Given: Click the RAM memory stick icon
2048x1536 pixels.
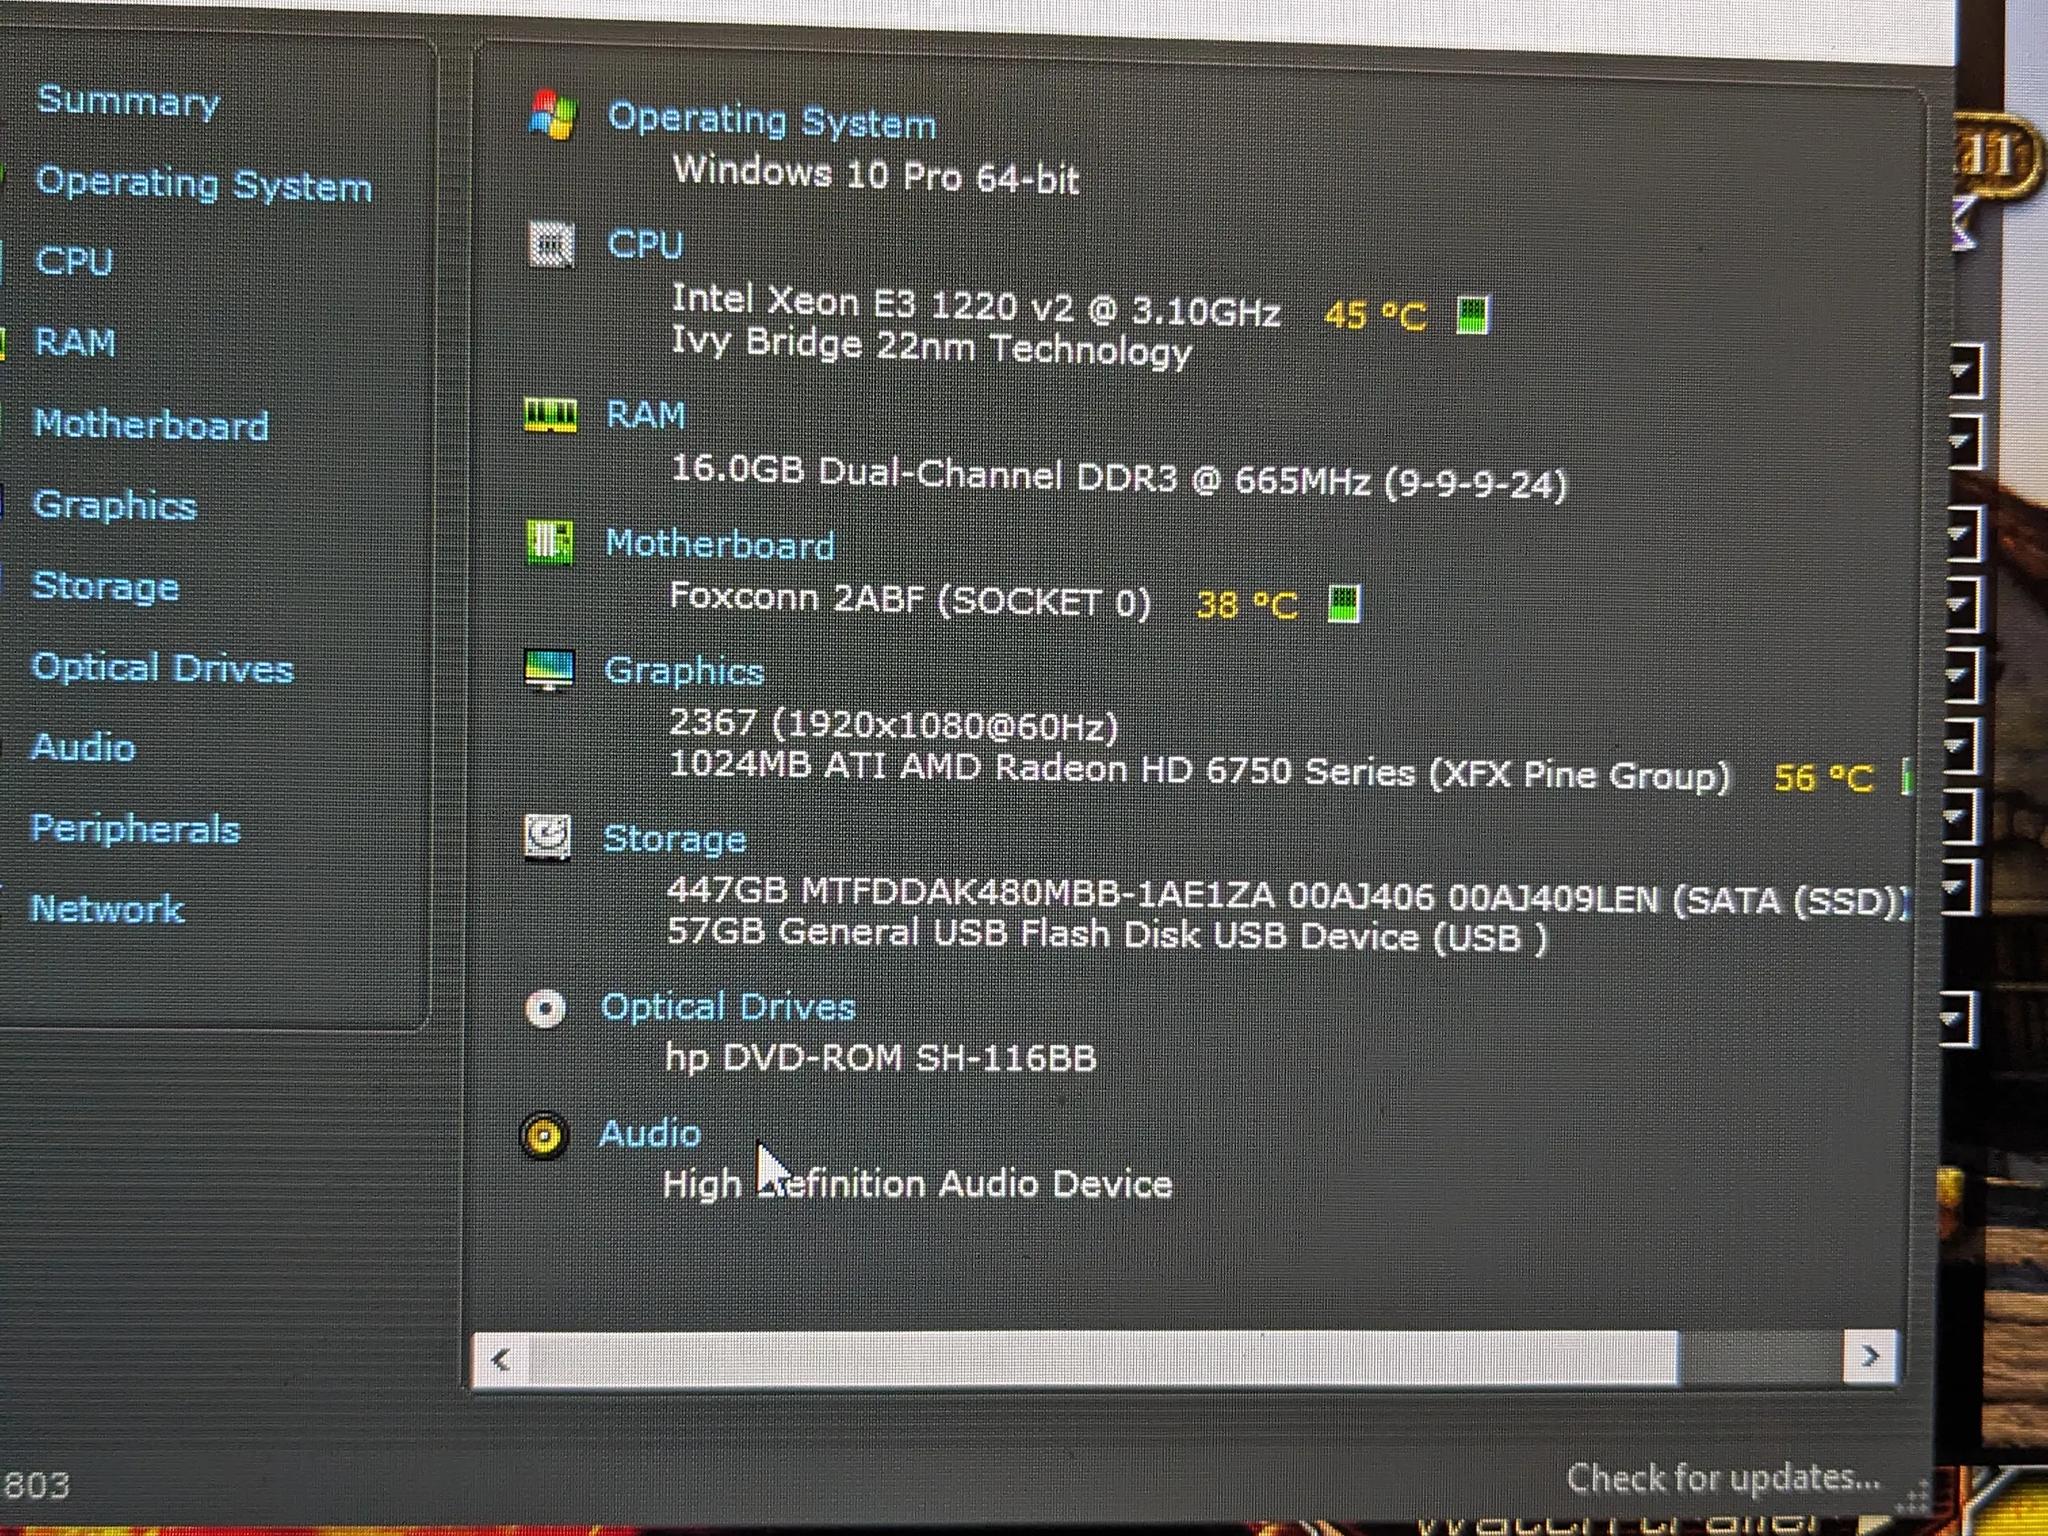Looking at the screenshot, I should pyautogui.click(x=550, y=414).
